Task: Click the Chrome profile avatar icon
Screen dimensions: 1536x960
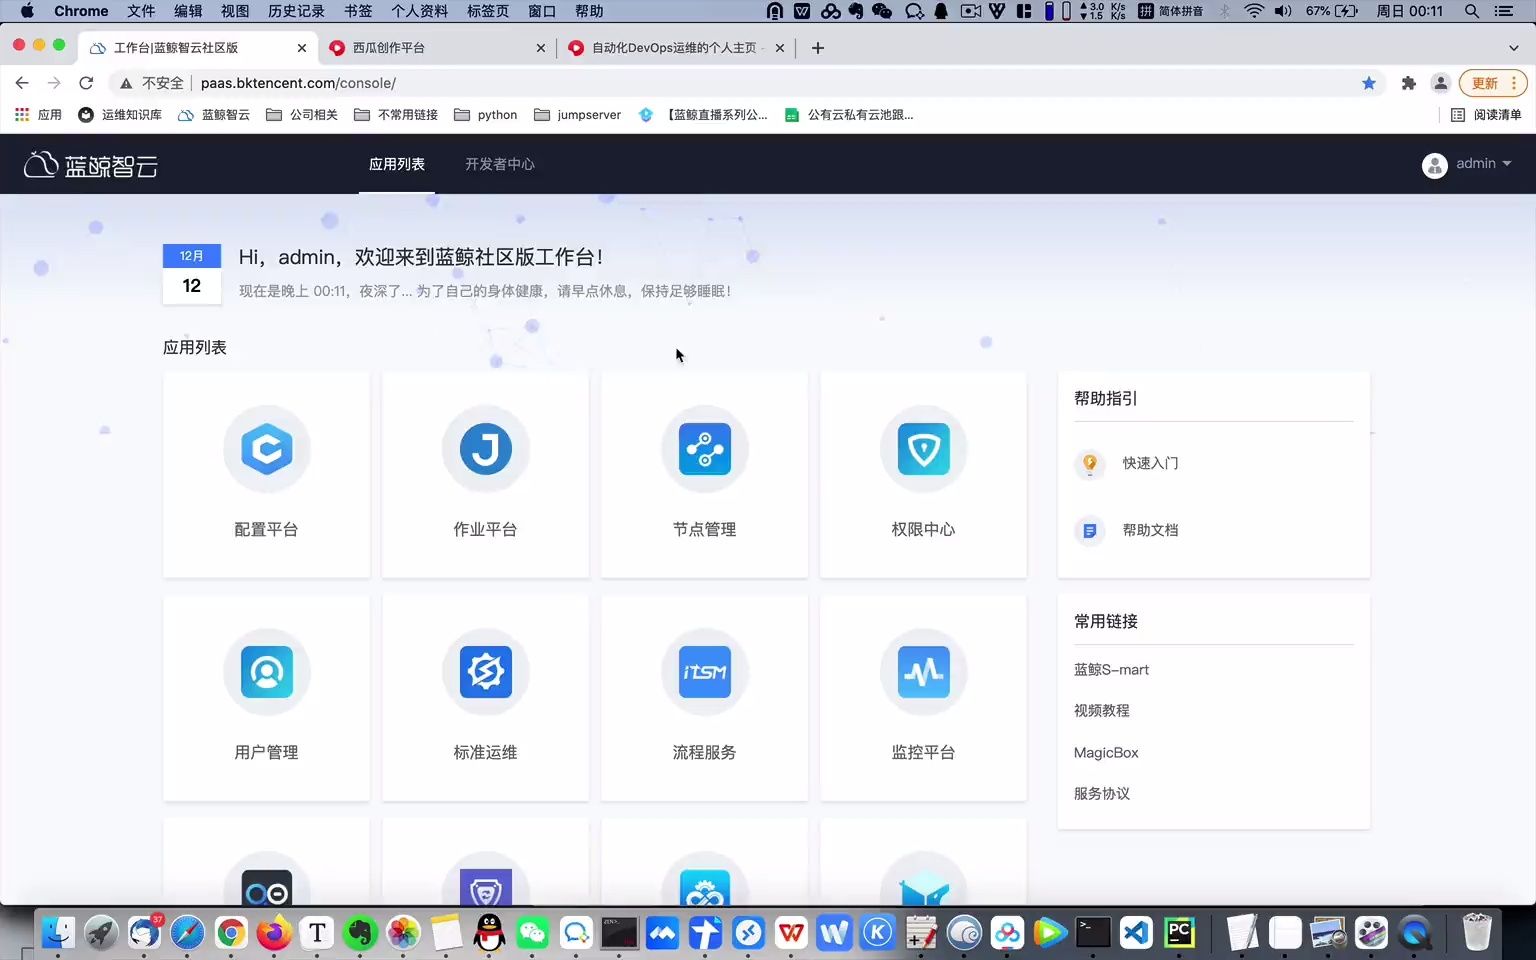Action: point(1440,83)
